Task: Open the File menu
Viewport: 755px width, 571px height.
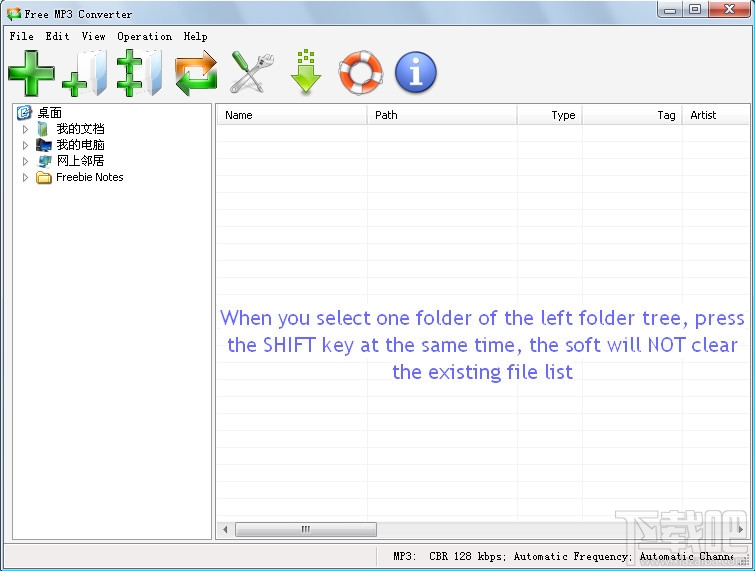Action: click(22, 36)
